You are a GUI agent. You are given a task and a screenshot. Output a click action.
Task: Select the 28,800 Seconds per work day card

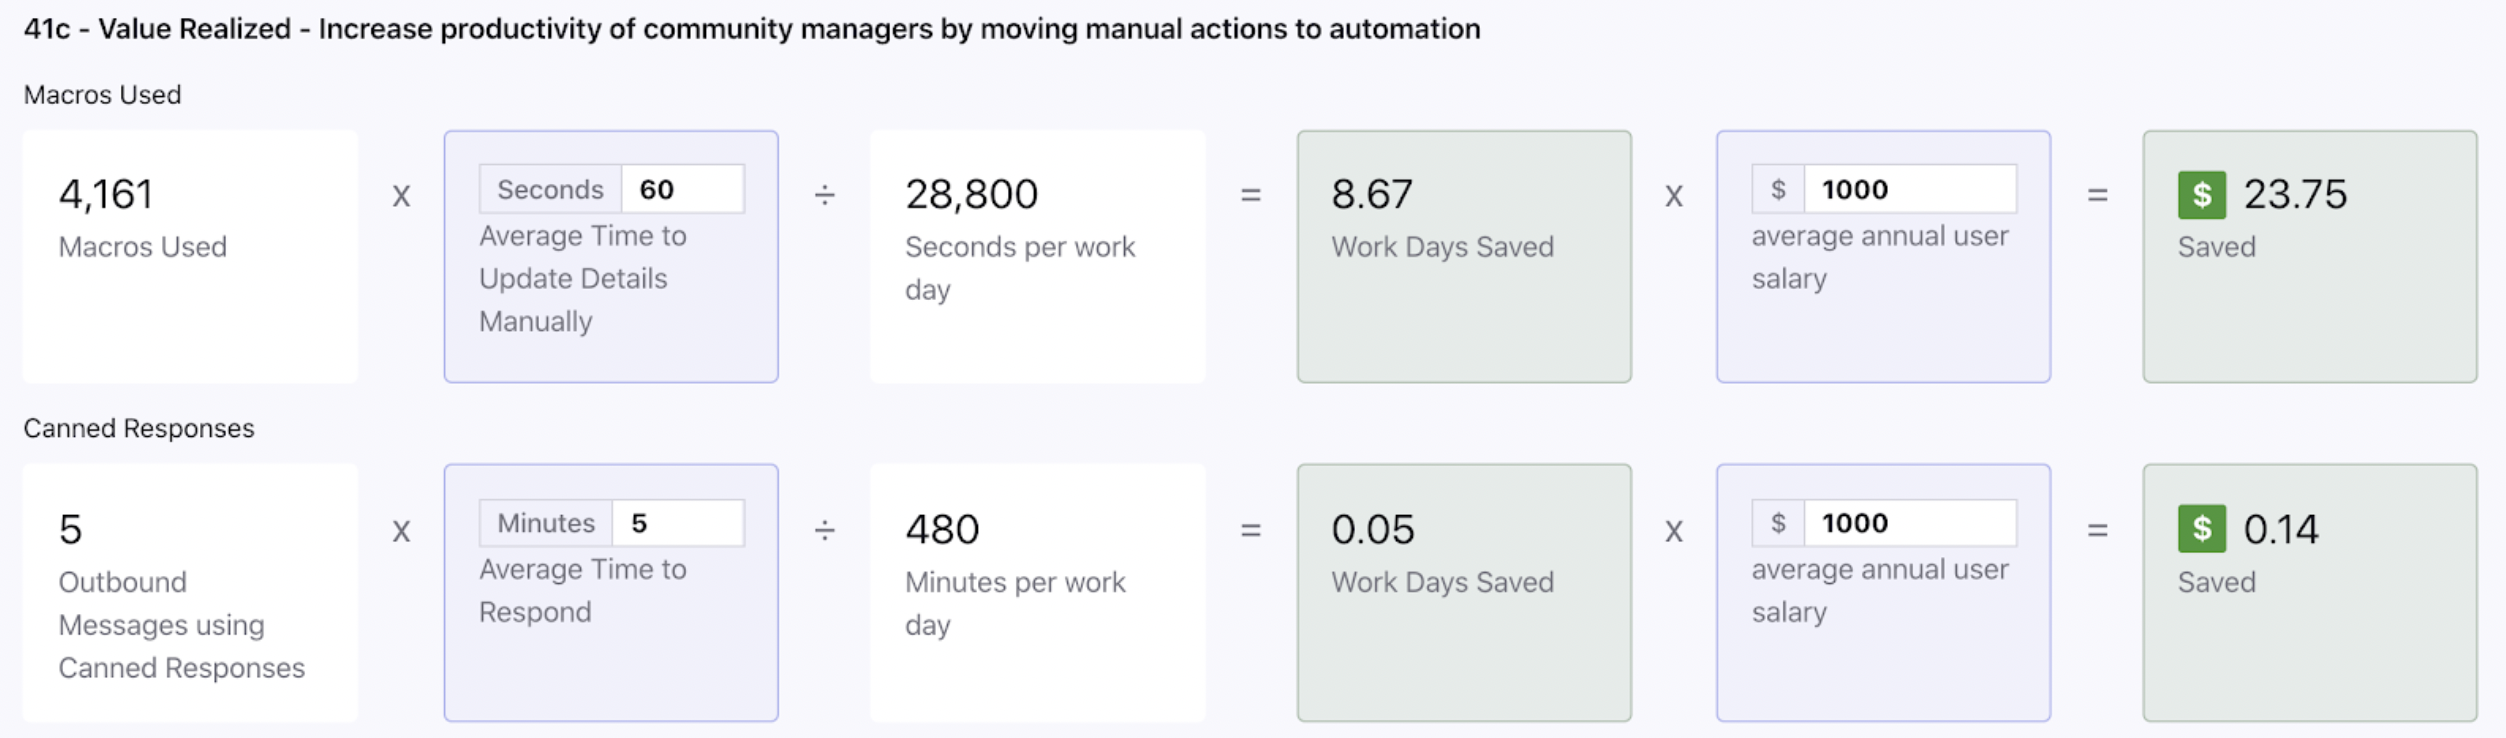(1038, 256)
